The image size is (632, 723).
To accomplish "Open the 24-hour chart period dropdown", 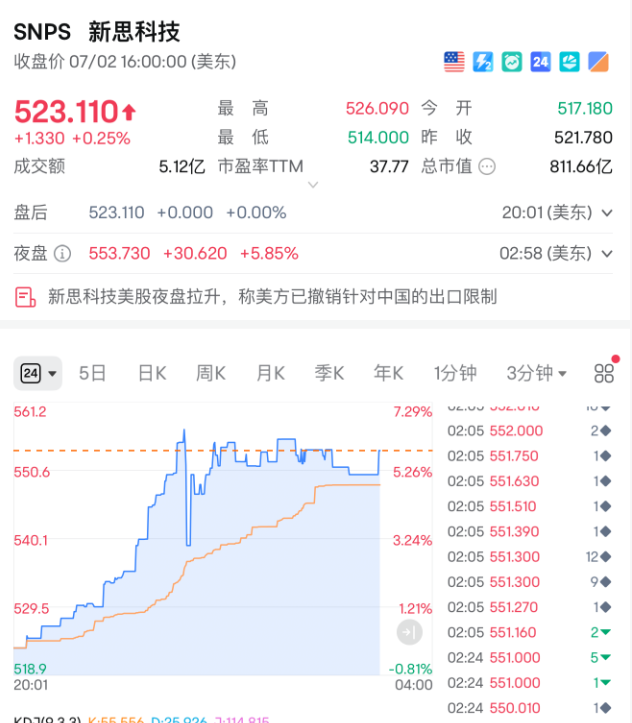I will coord(38,373).
